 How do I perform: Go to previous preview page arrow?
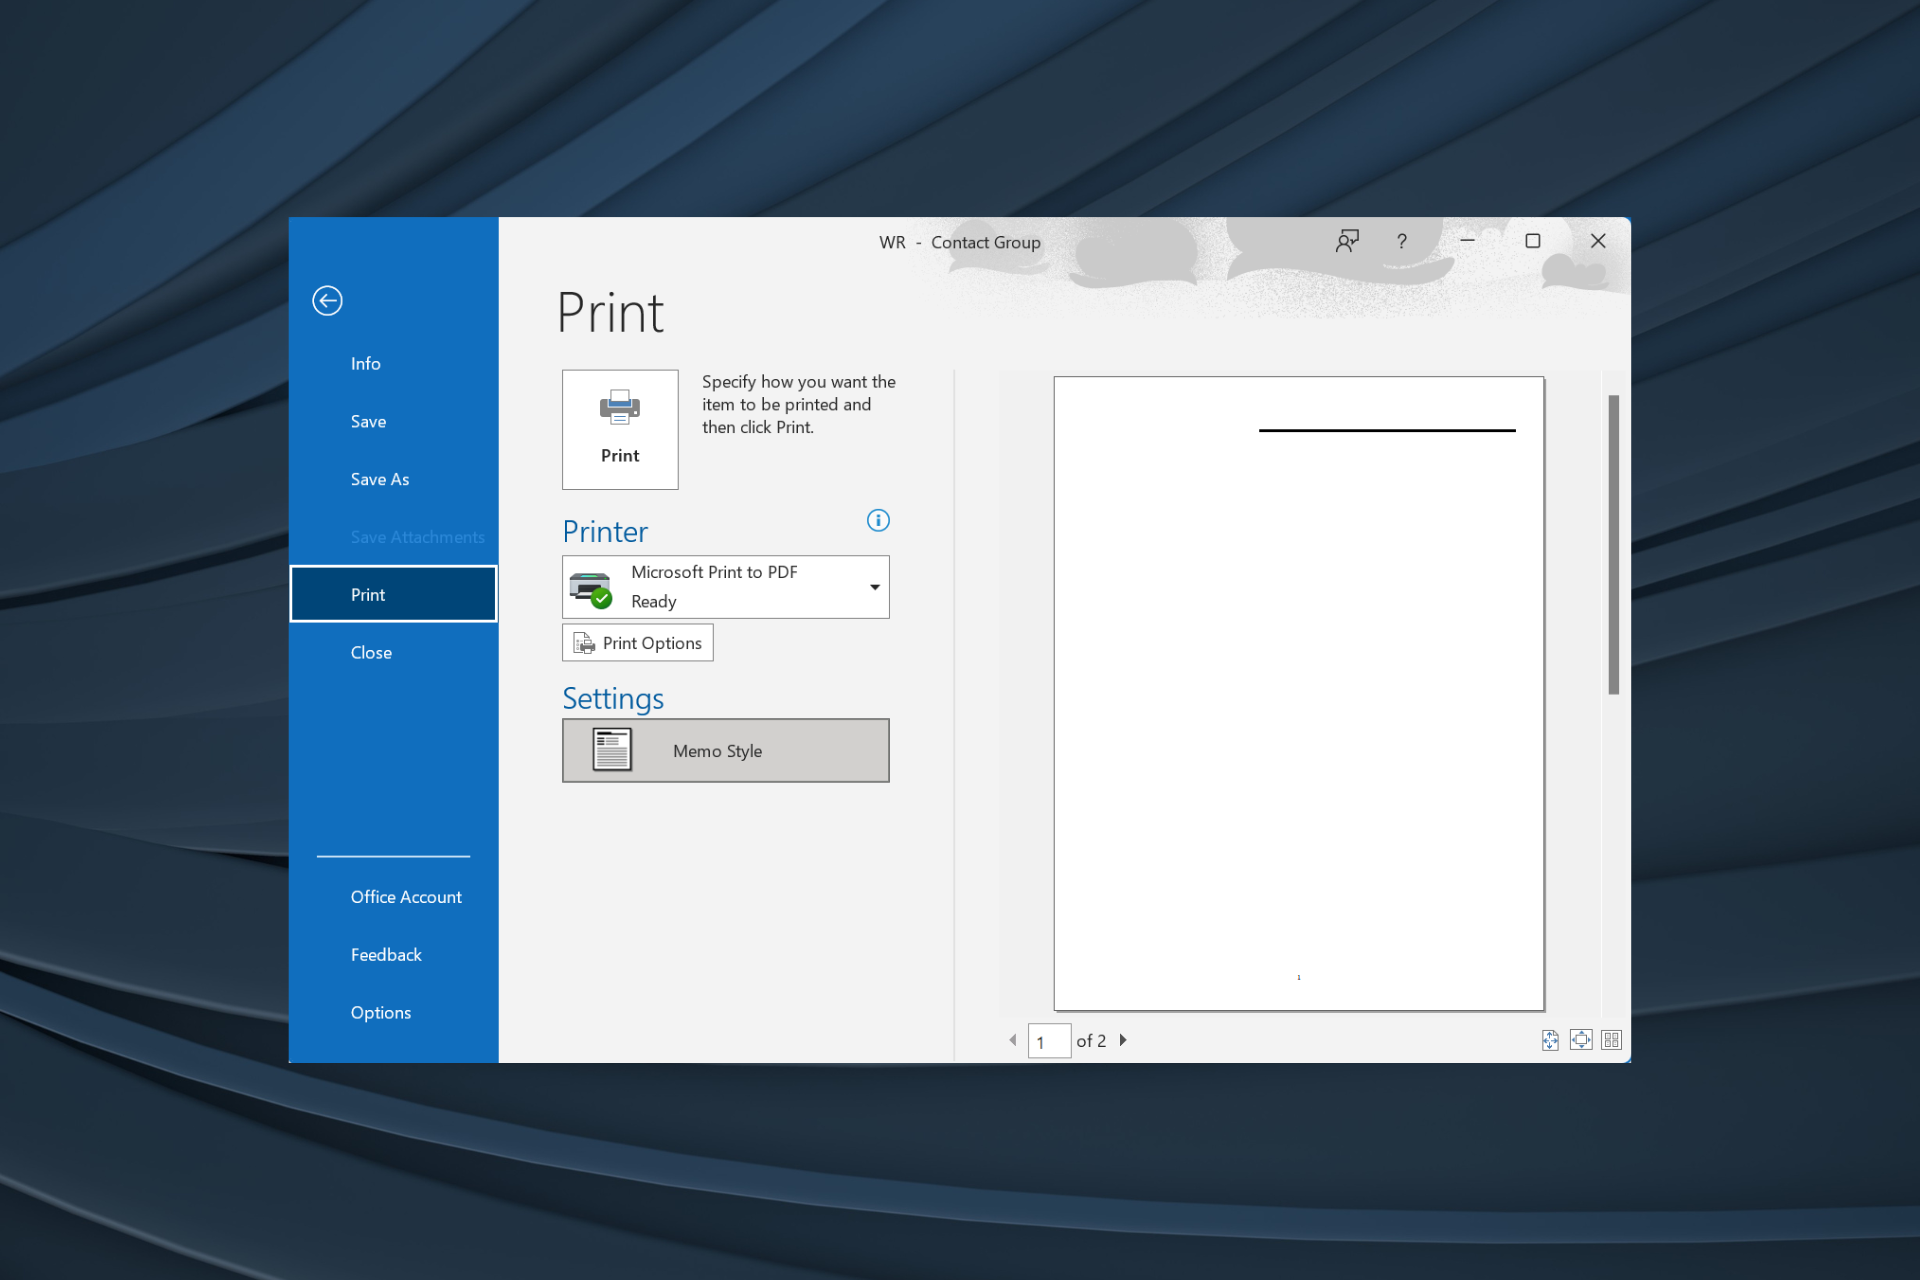pos(1013,1040)
